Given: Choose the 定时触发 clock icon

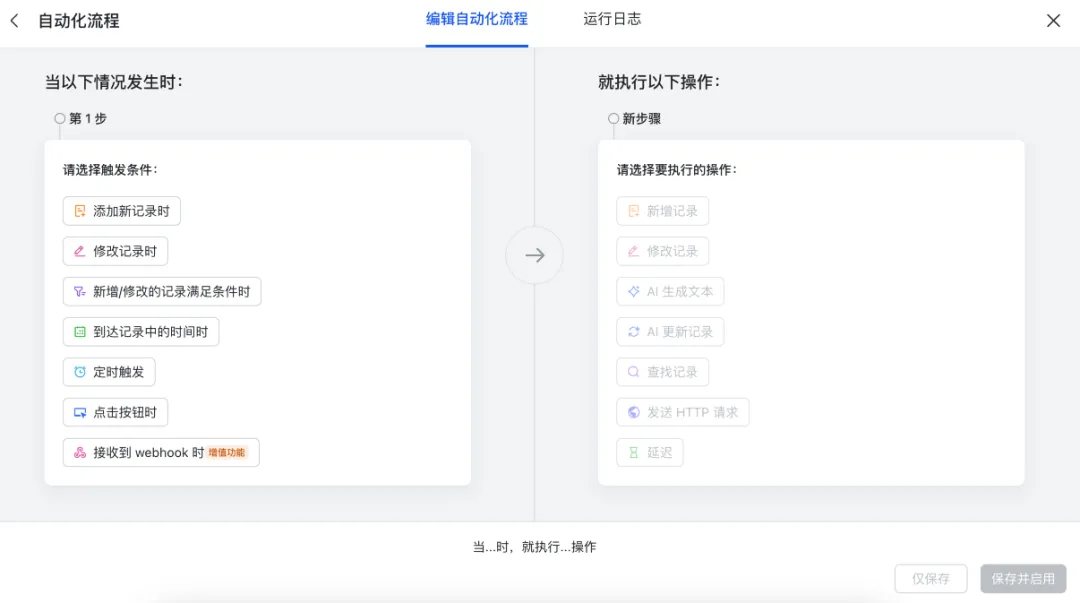Looking at the screenshot, I should point(80,372).
